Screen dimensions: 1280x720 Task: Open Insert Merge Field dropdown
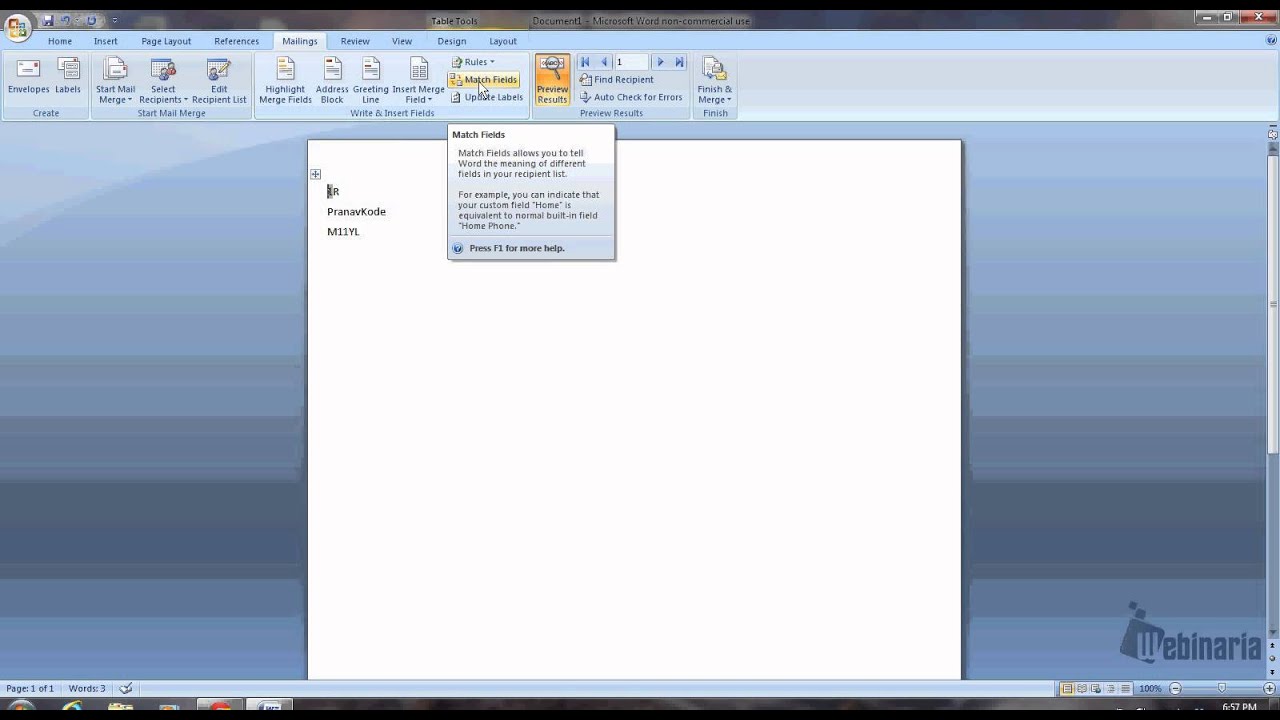coord(418,80)
